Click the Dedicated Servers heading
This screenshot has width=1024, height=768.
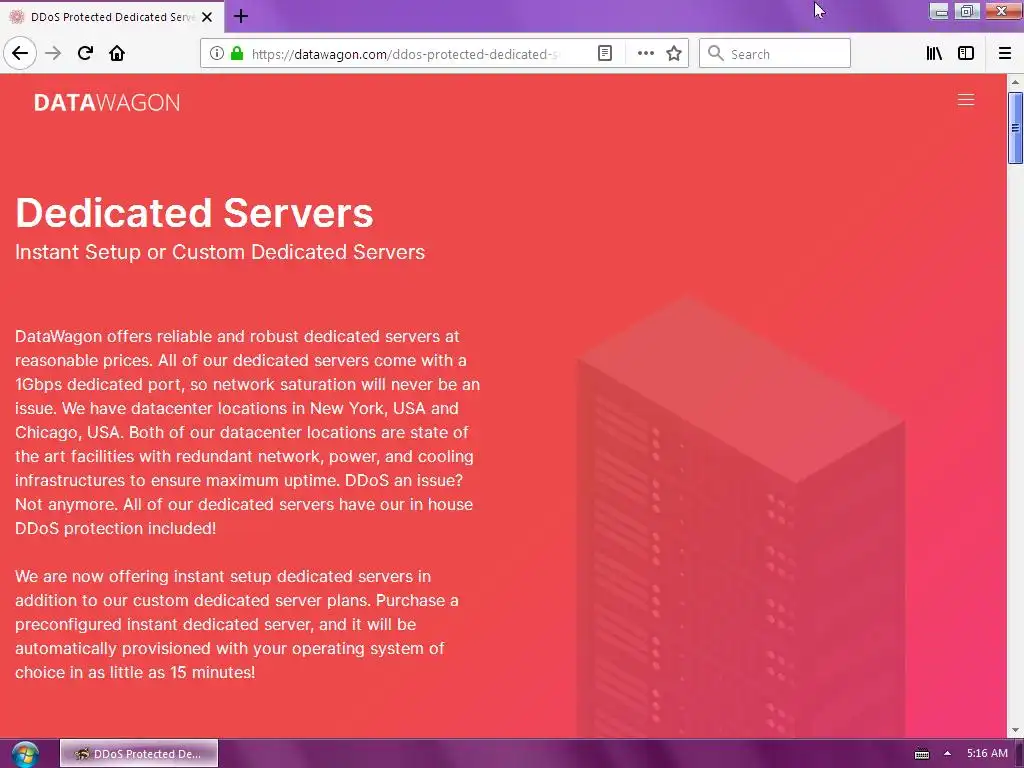tap(194, 212)
